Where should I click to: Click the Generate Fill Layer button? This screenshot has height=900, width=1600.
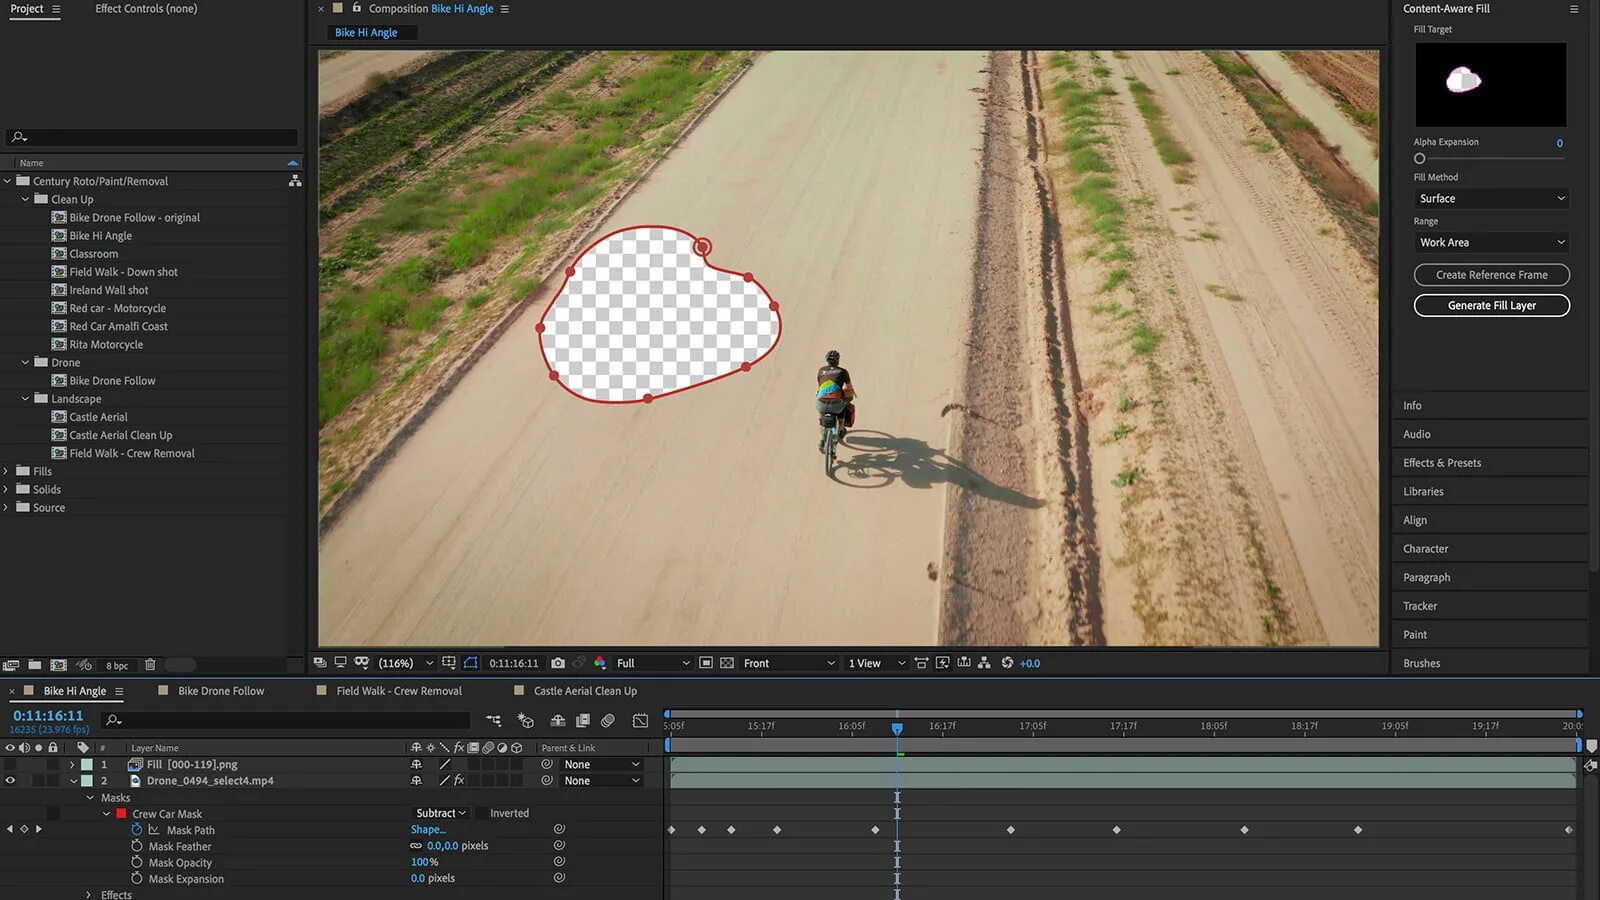(1491, 306)
